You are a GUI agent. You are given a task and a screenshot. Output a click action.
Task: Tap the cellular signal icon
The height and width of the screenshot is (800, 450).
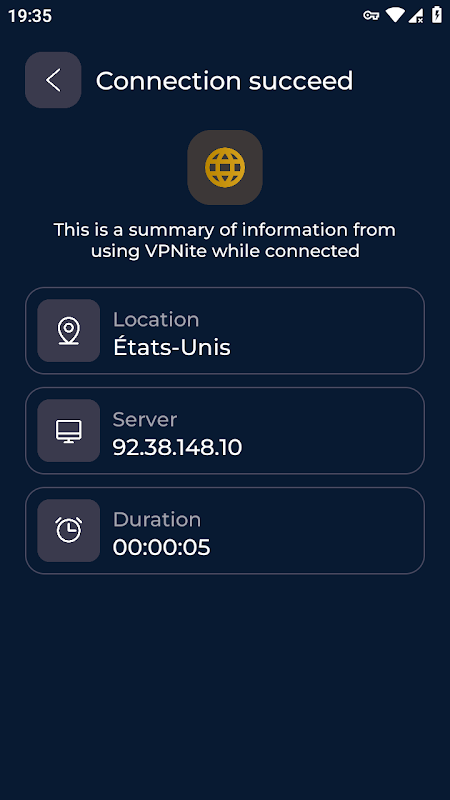416,16
